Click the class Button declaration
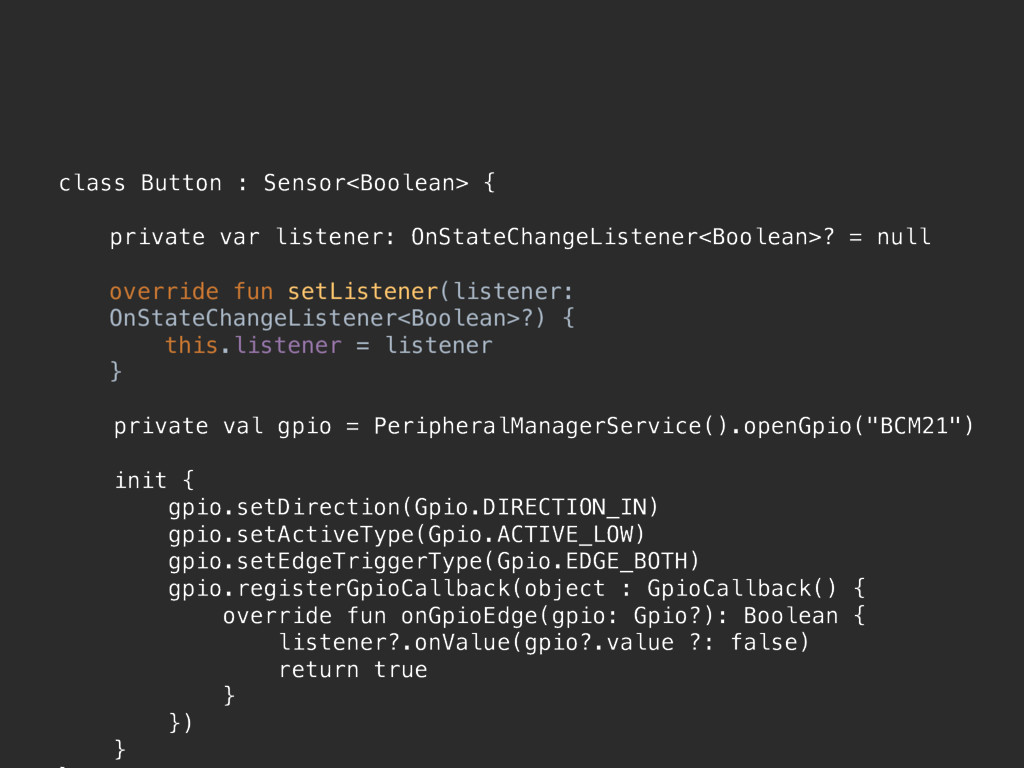This screenshot has width=1024, height=768. (x=140, y=183)
